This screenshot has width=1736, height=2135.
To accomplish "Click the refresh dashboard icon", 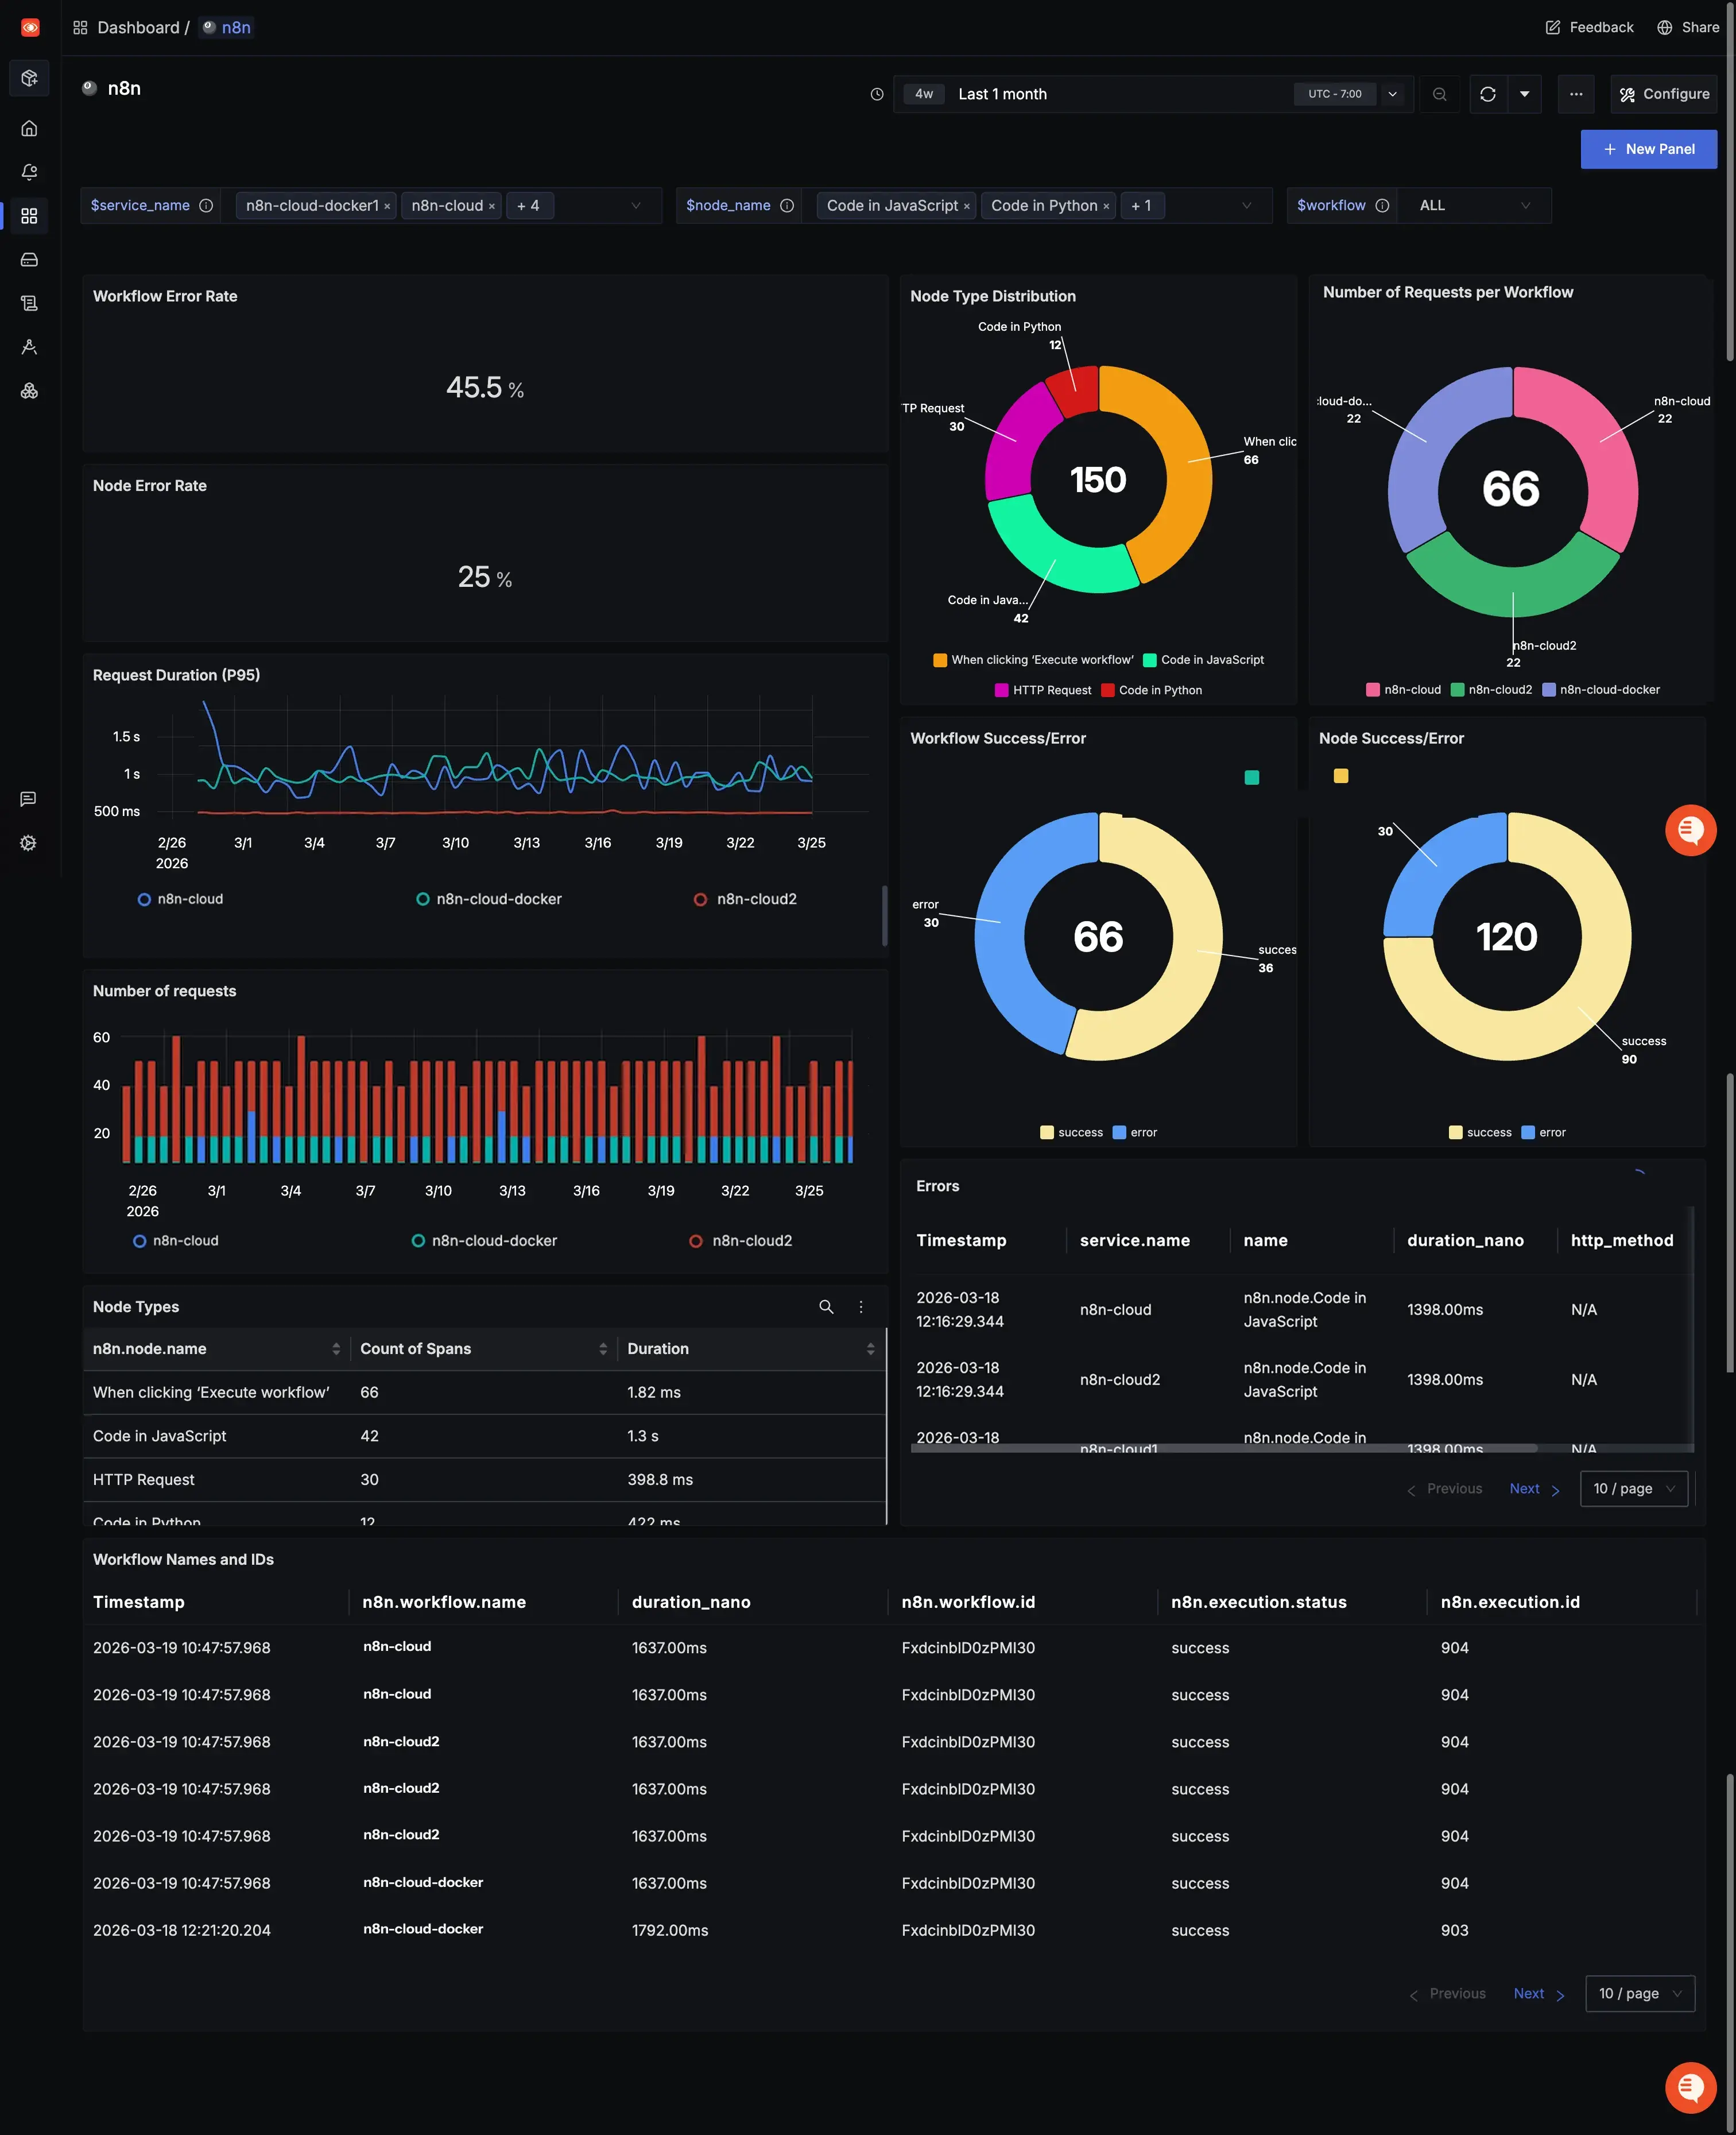I will pyautogui.click(x=1487, y=94).
